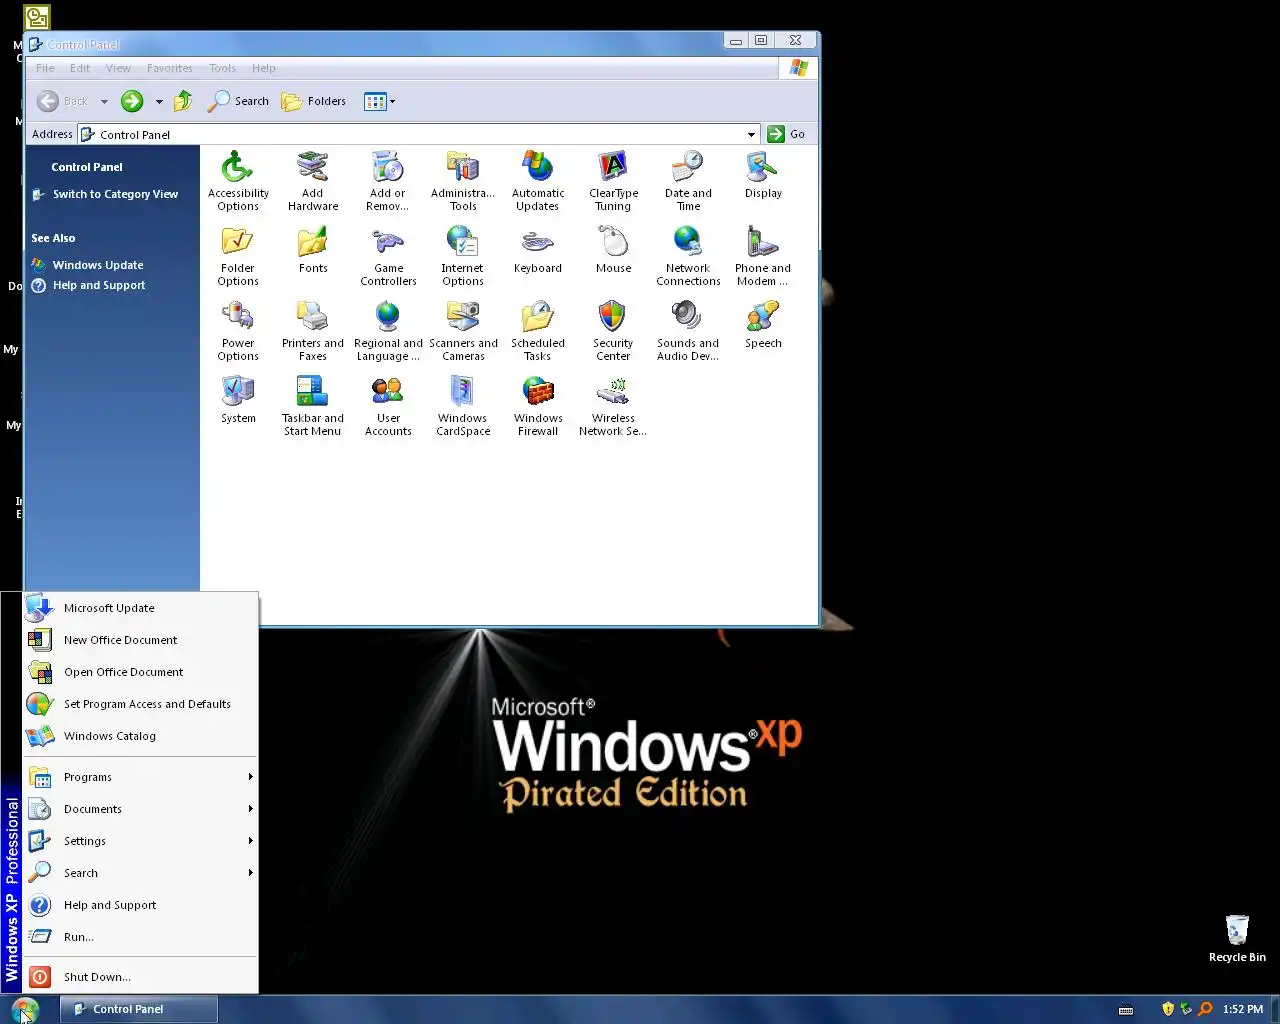Expand the Address bar dropdown arrow
Screen dimensions: 1280x1024
click(751, 134)
